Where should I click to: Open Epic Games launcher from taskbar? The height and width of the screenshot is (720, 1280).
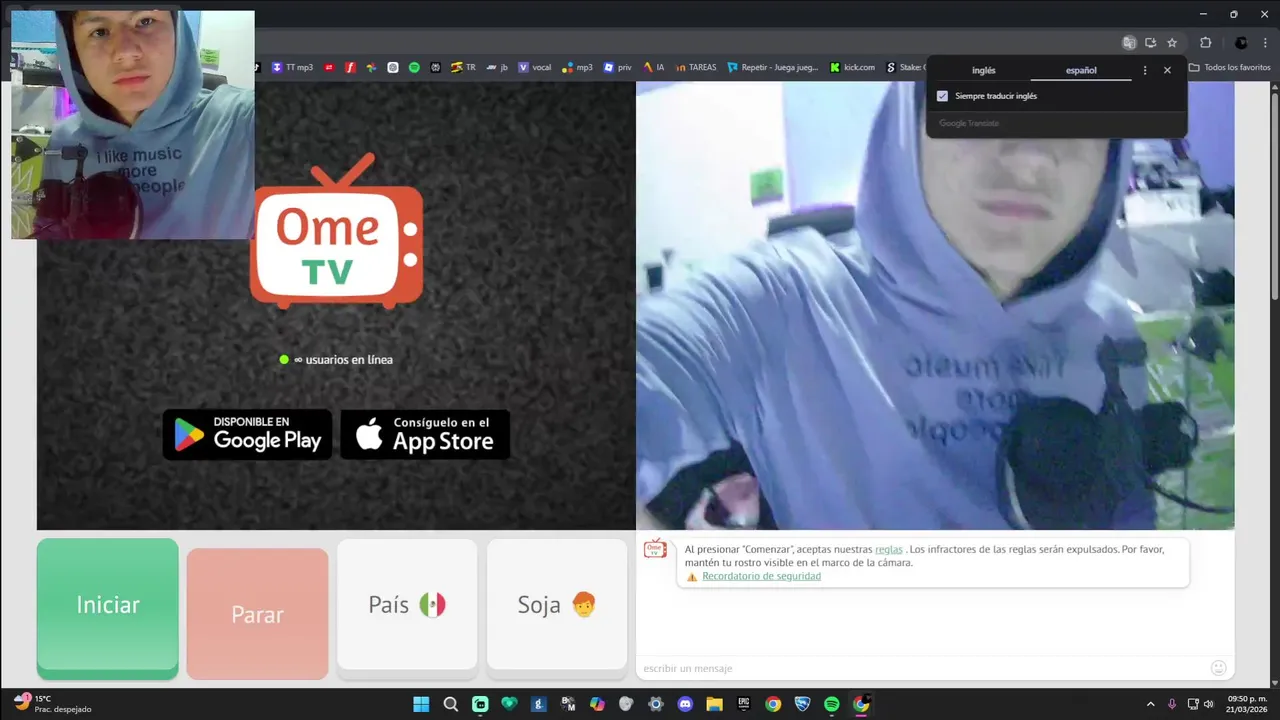pyautogui.click(x=744, y=704)
